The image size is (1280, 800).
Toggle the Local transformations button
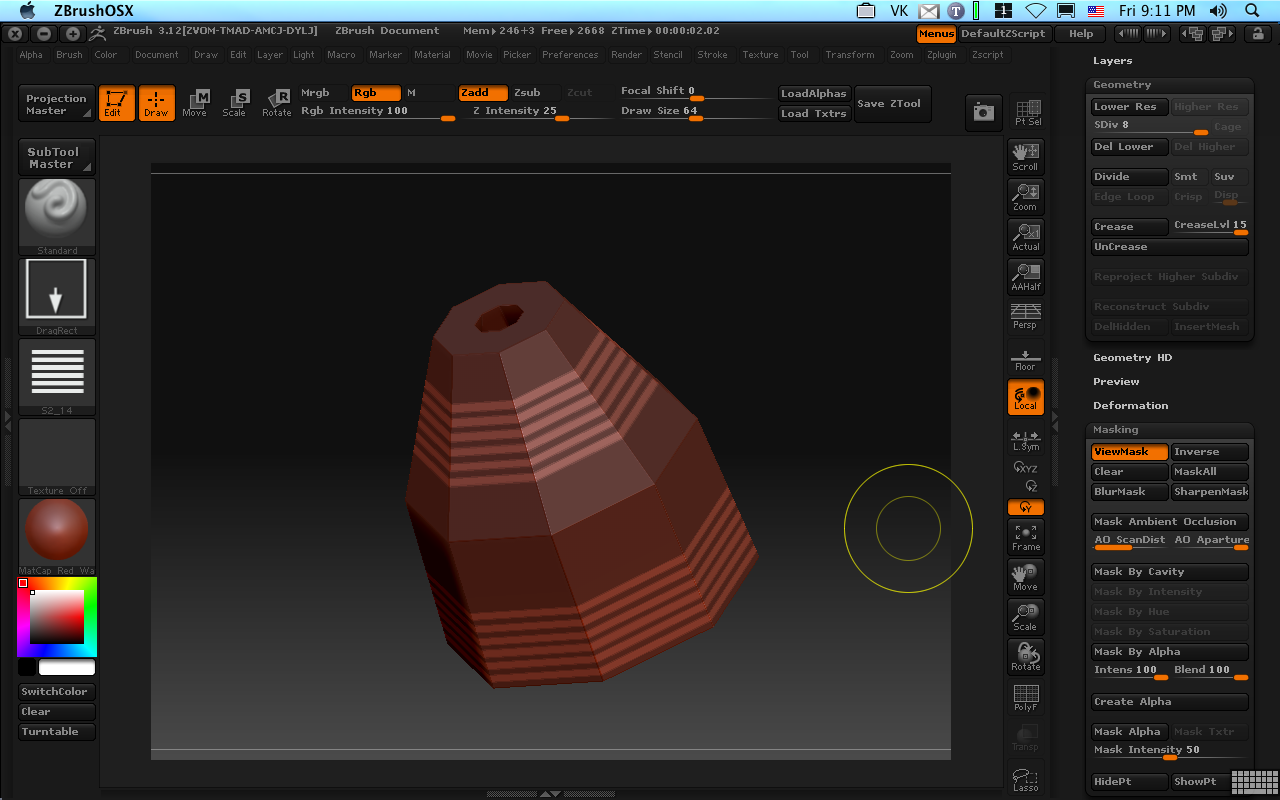(1025, 397)
